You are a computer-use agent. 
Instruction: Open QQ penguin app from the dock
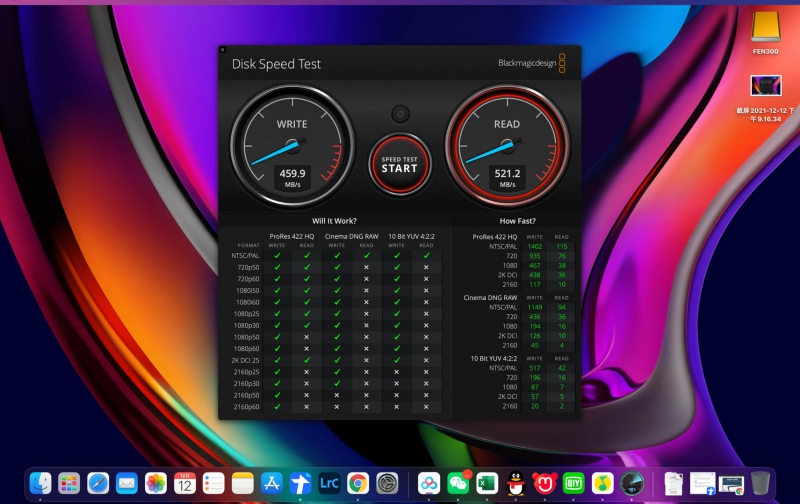point(516,483)
